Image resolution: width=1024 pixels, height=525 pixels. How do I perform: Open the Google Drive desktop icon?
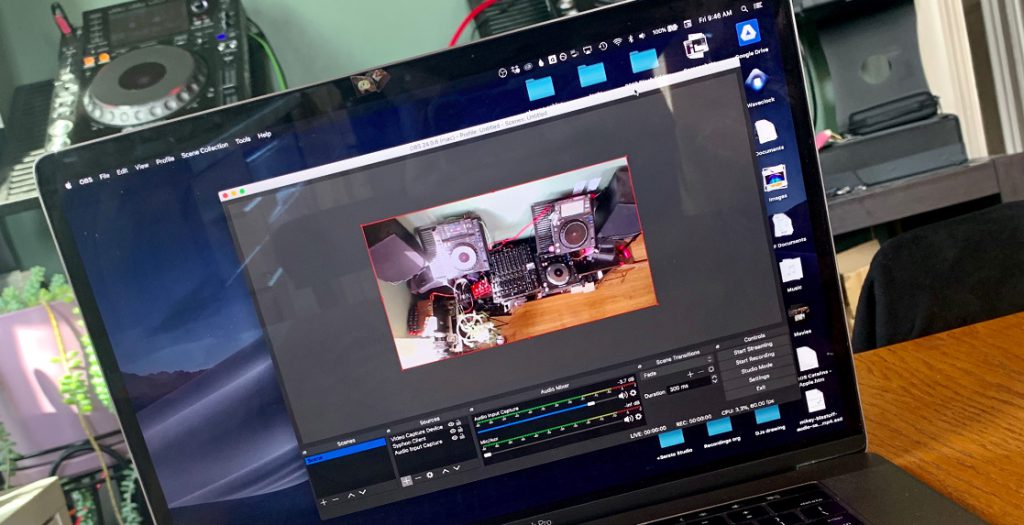pyautogui.click(x=748, y=33)
